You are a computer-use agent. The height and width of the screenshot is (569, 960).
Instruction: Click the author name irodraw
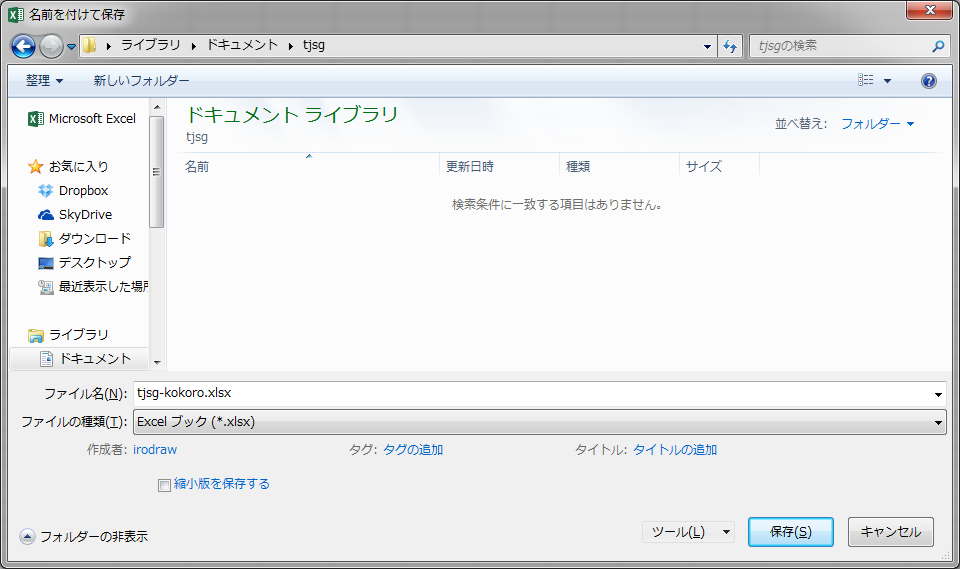tap(155, 450)
